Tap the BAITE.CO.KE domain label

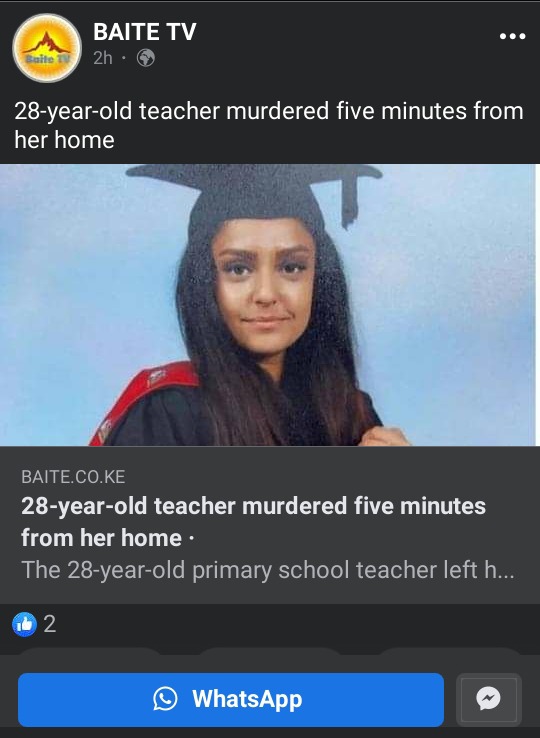point(73,477)
